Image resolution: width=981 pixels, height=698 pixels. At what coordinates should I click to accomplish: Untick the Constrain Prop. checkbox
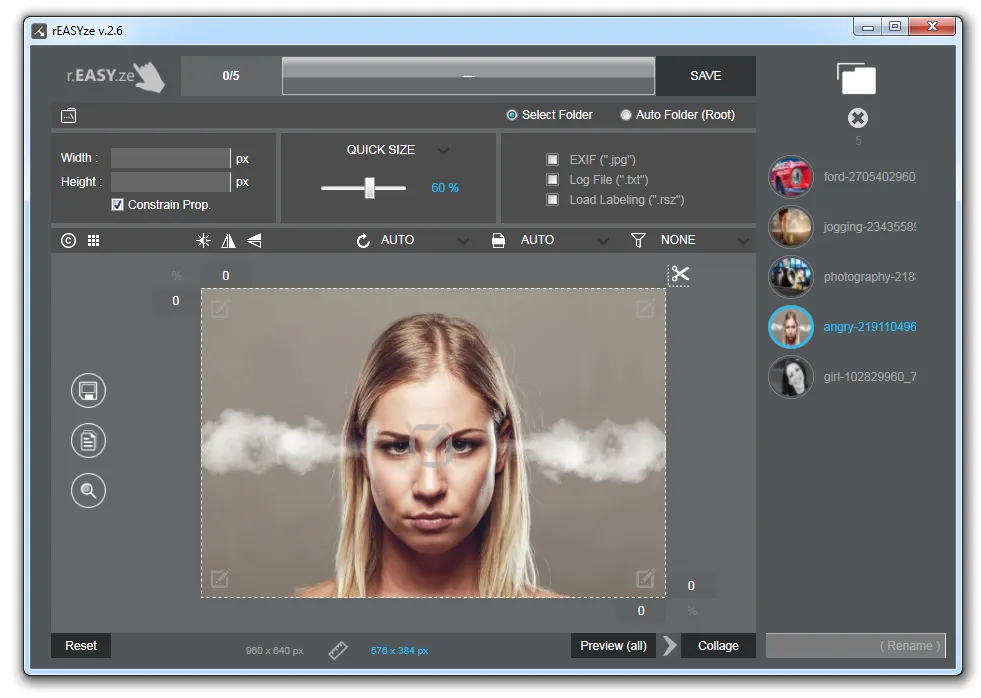[x=117, y=205]
